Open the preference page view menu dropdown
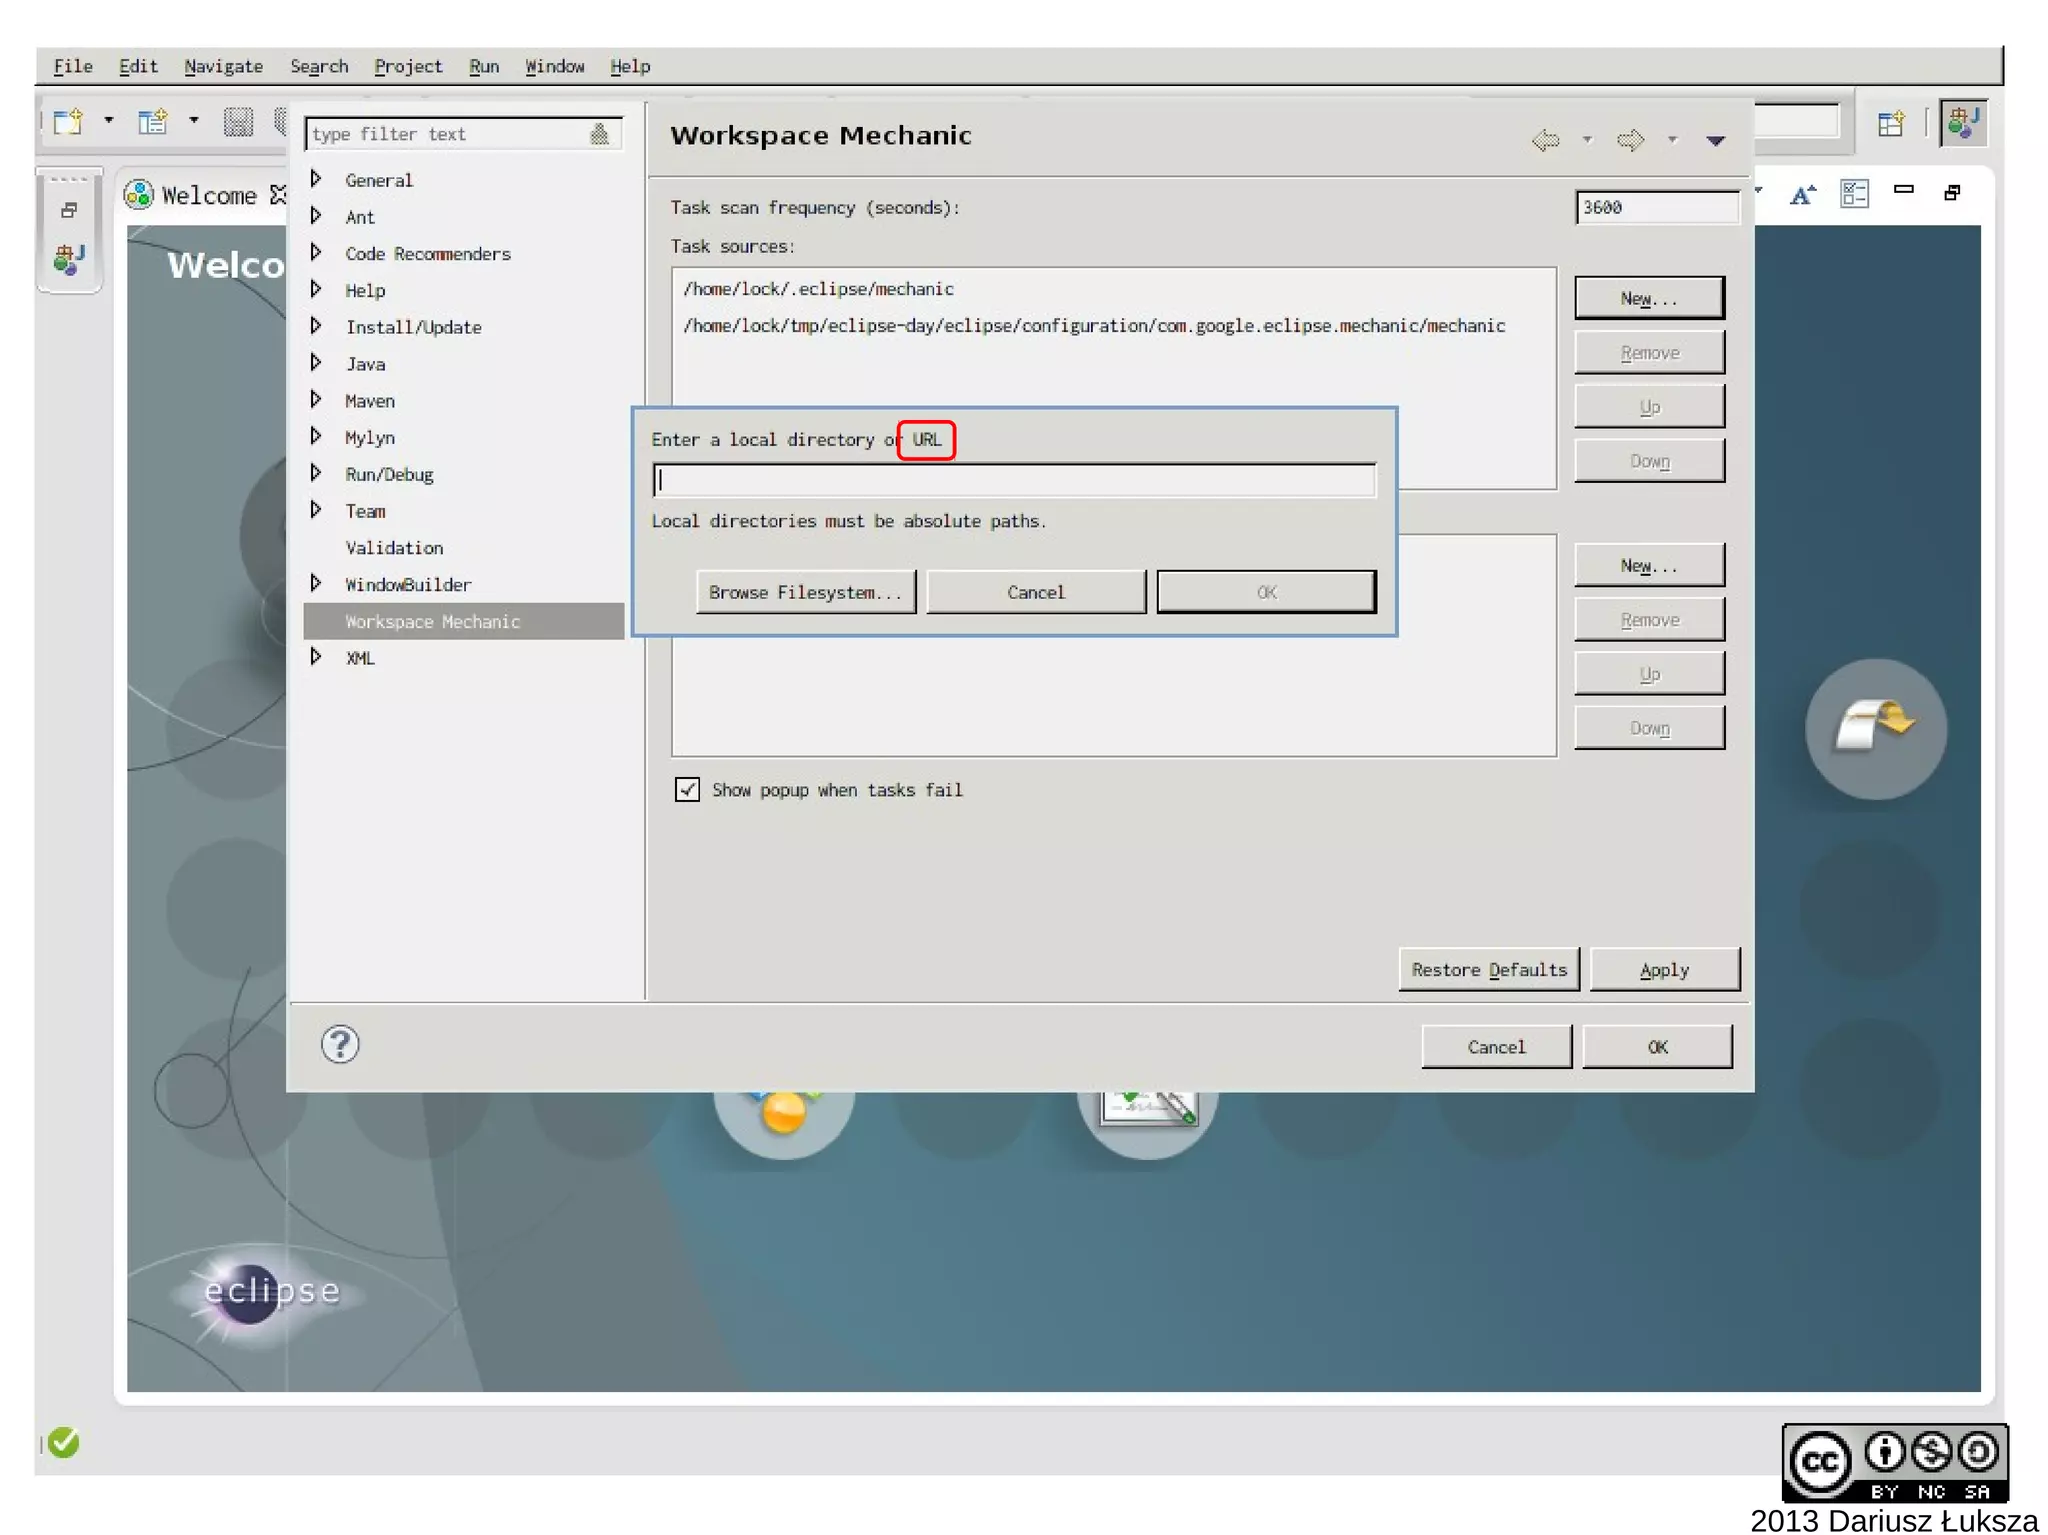This screenshot has width=2048, height=1535. click(x=1716, y=140)
